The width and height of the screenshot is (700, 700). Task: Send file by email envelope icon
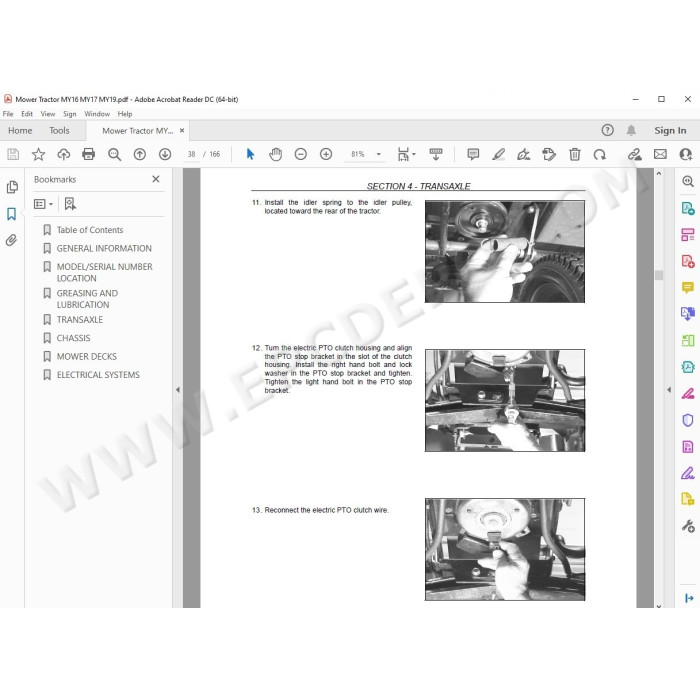[x=660, y=154]
